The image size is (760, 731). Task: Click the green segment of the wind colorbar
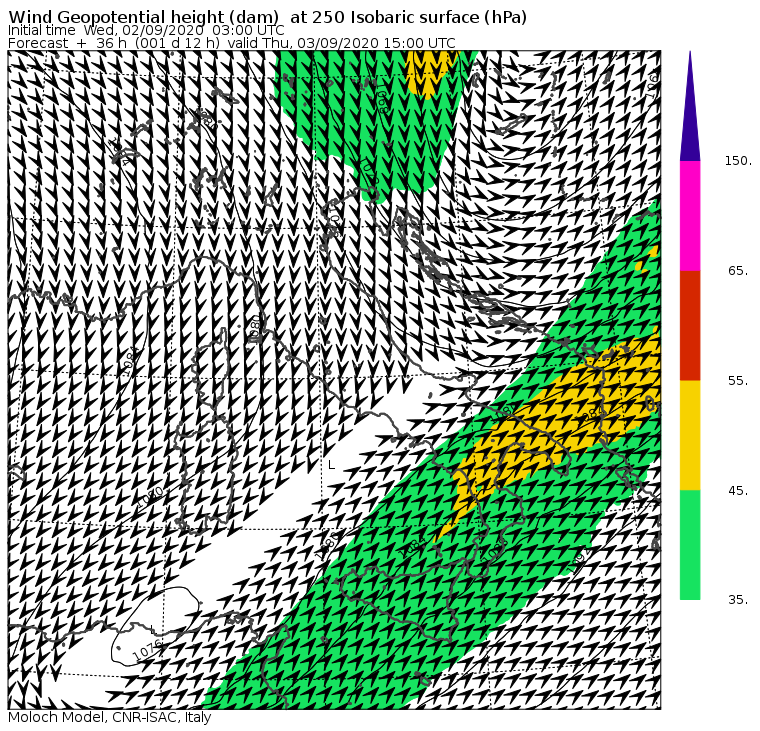(x=690, y=545)
